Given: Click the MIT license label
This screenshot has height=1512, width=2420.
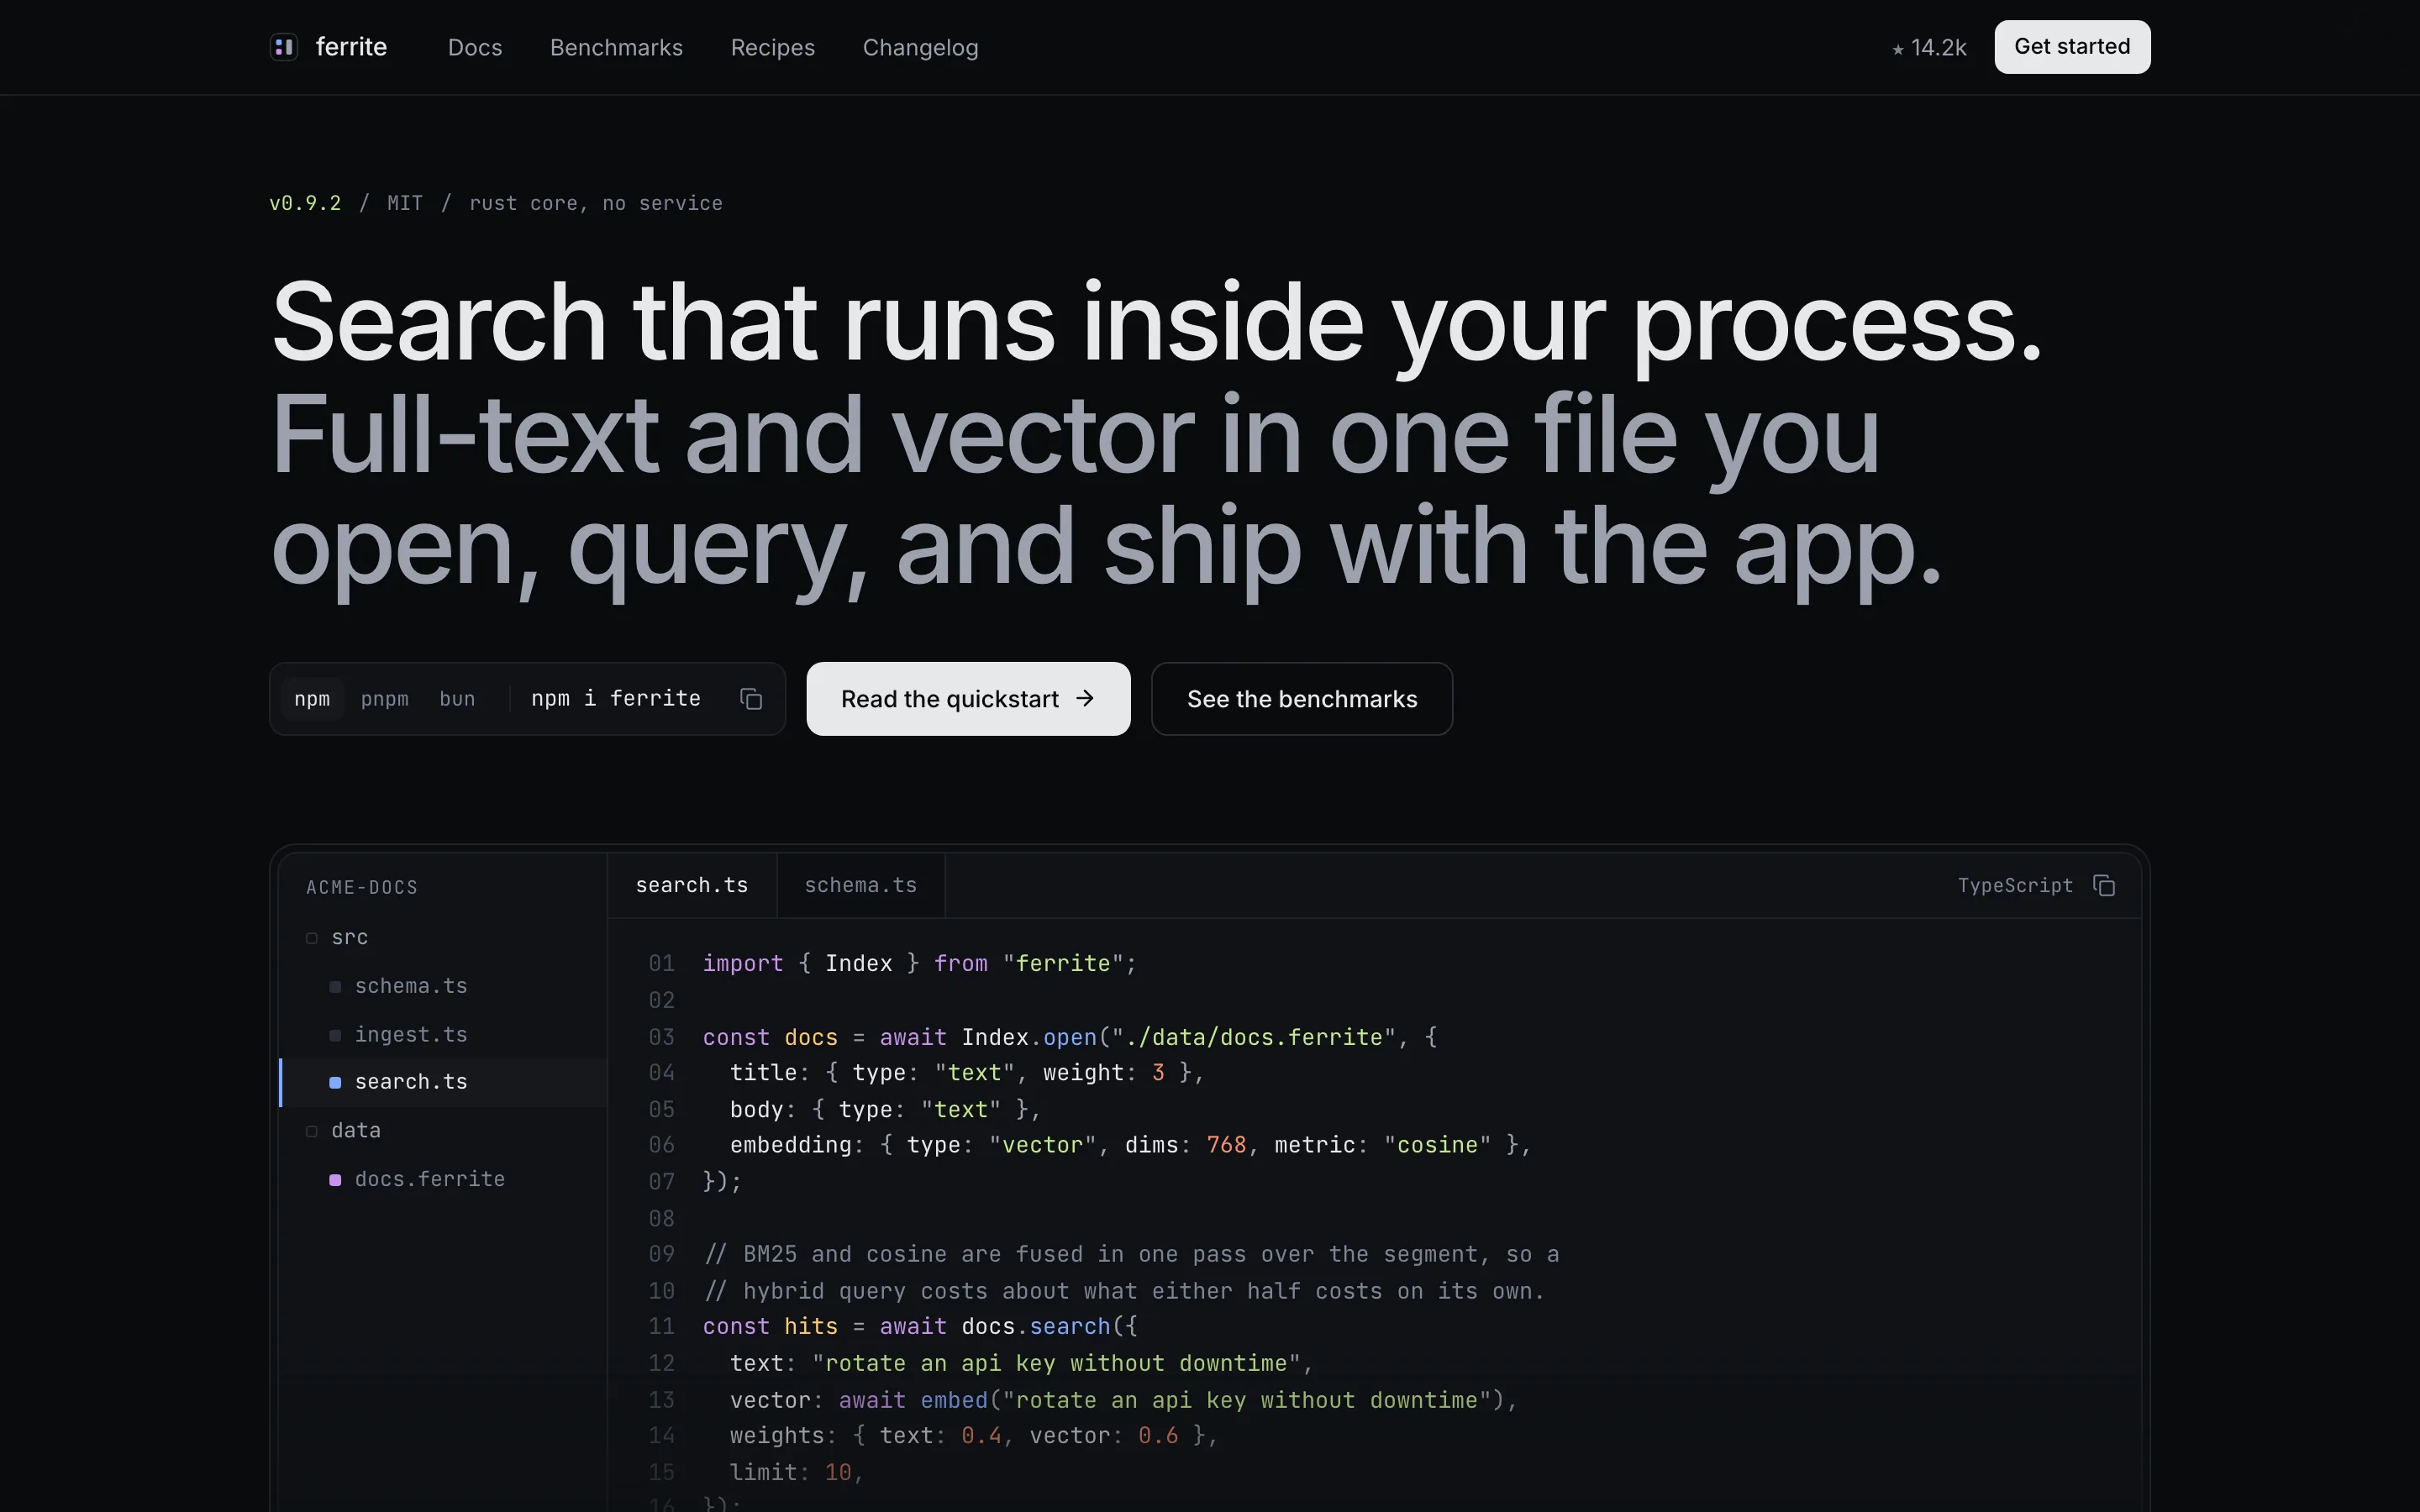Looking at the screenshot, I should click(x=405, y=203).
